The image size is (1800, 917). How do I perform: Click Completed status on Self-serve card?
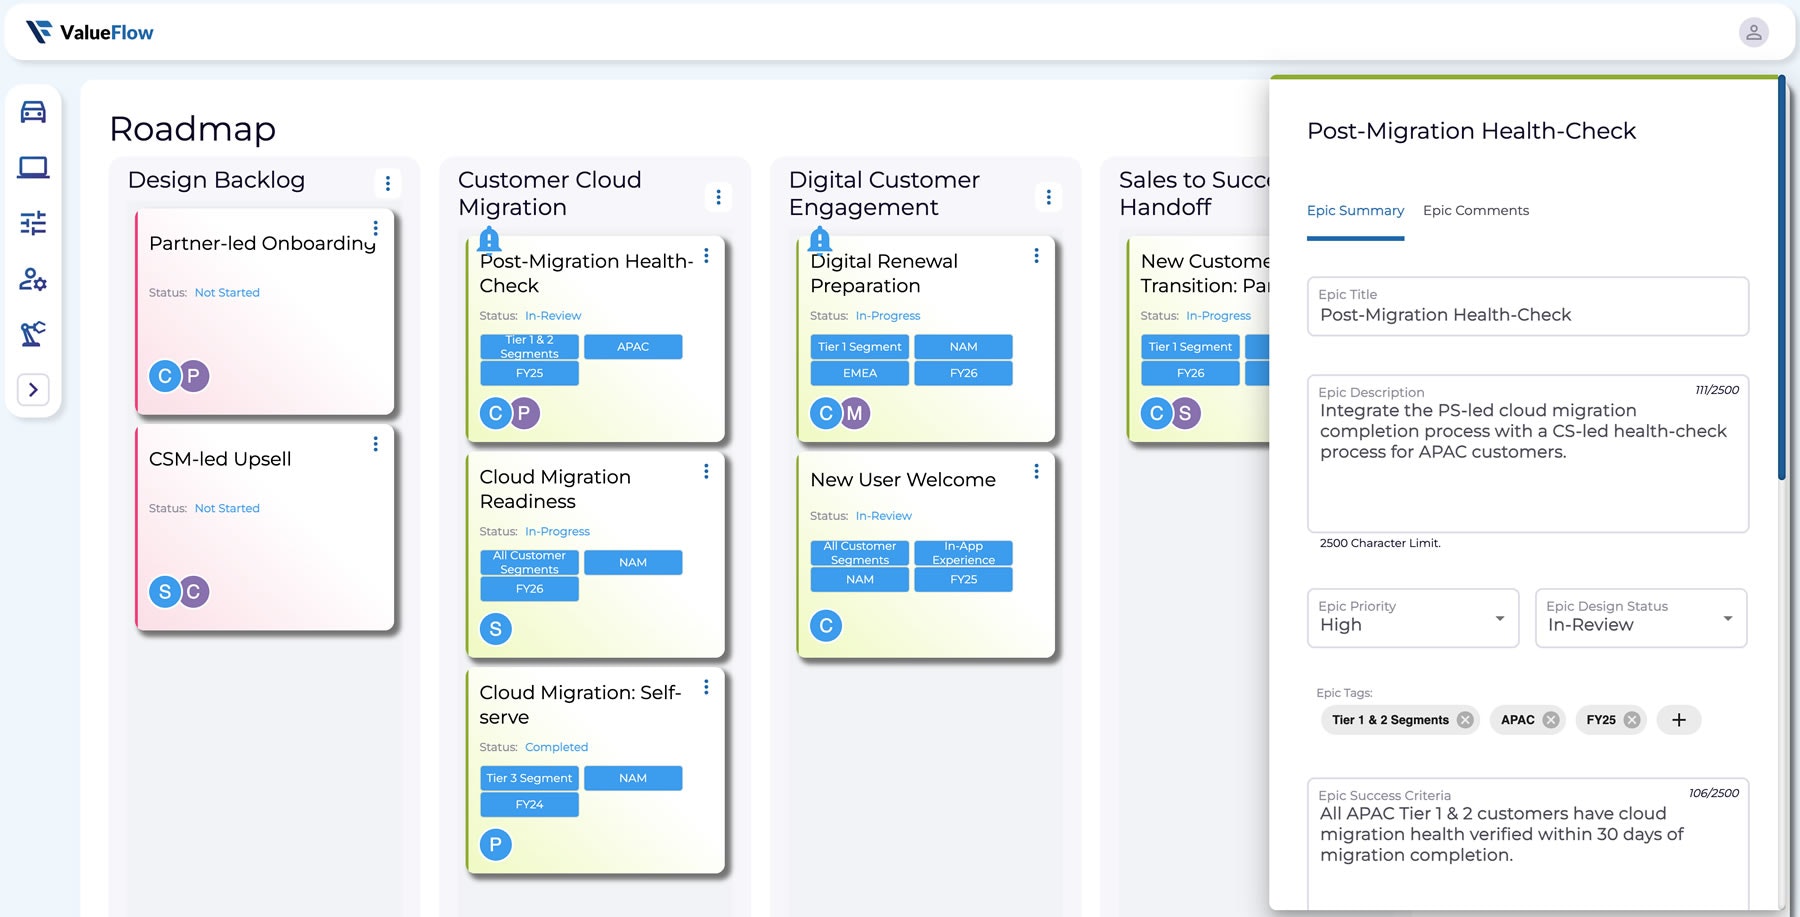pos(556,747)
